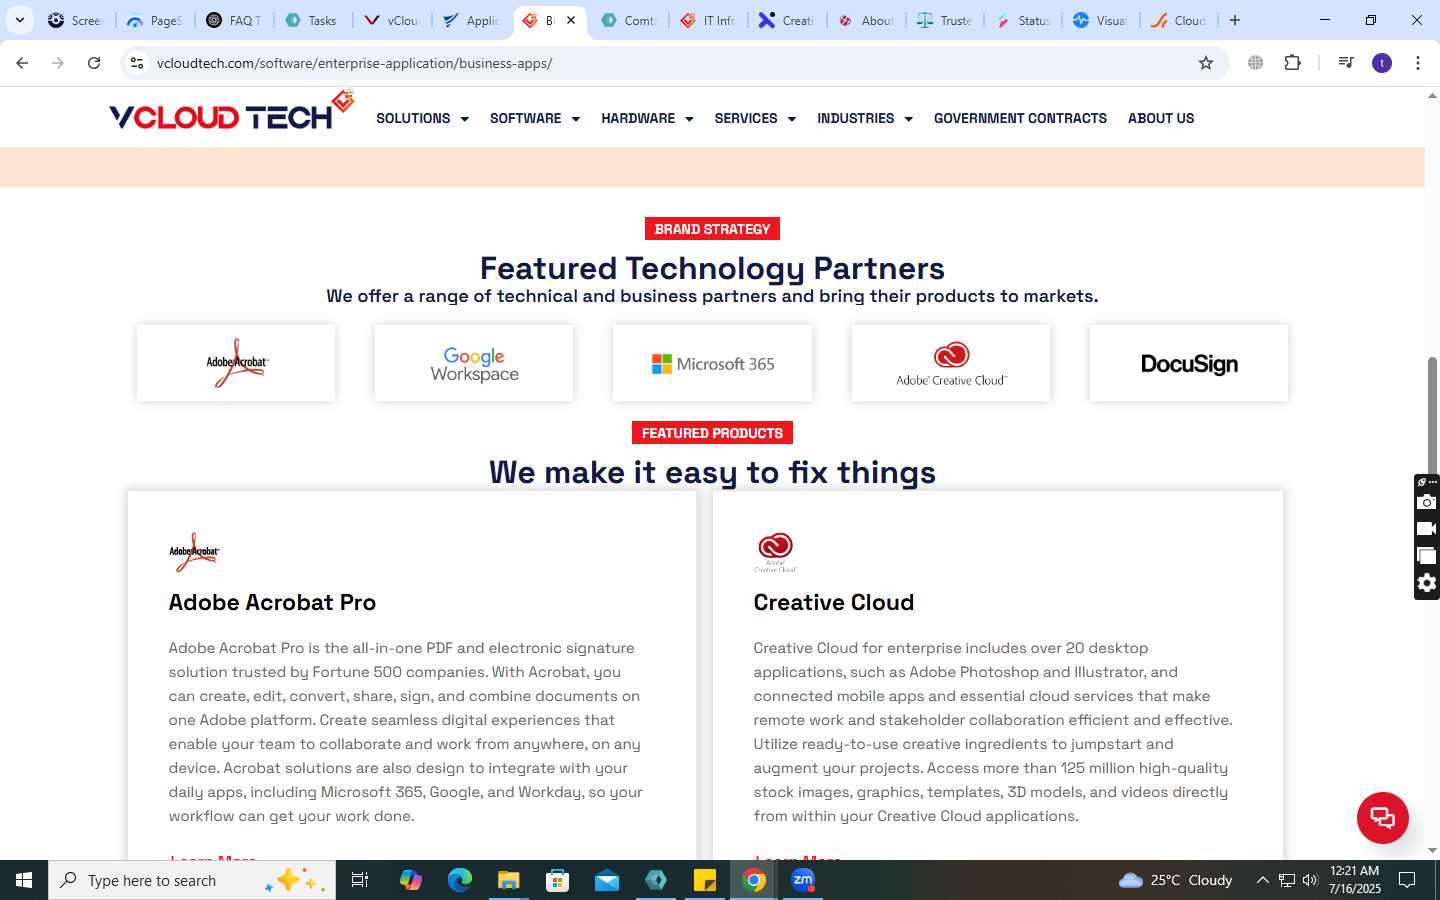Expand the INDUSTRIES menu
This screenshot has height=900, width=1440.
(865, 118)
